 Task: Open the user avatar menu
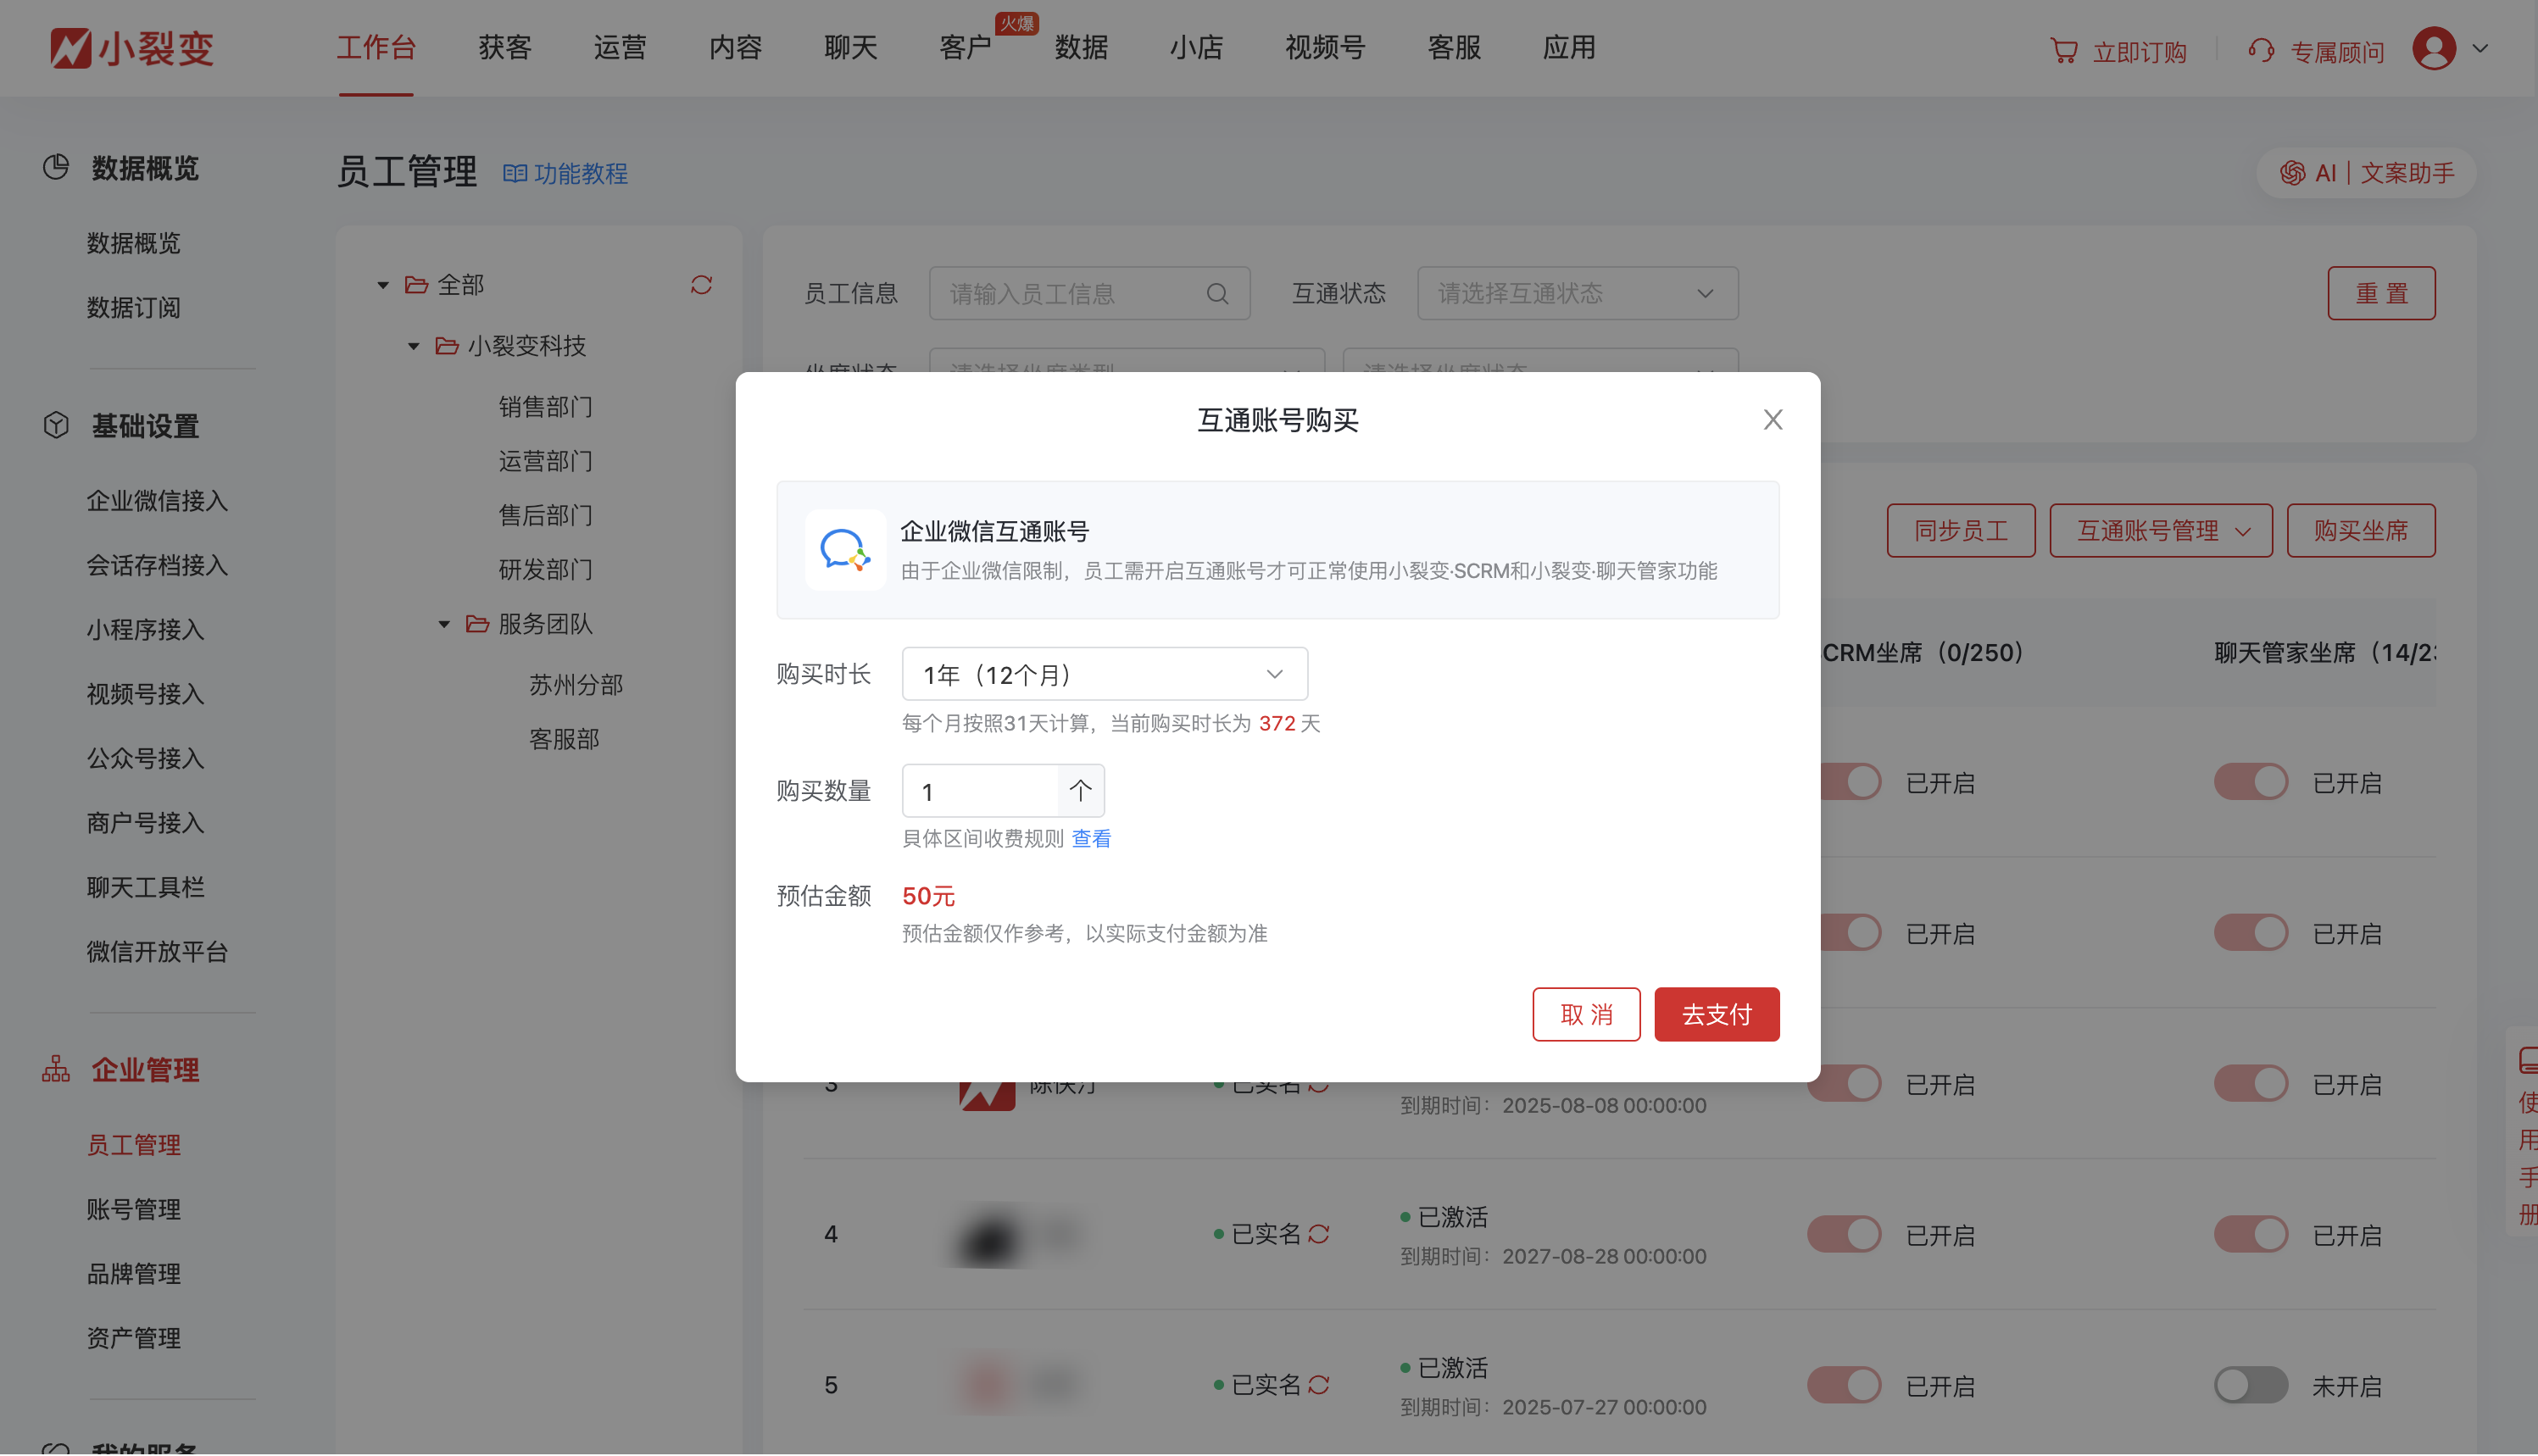2434,48
